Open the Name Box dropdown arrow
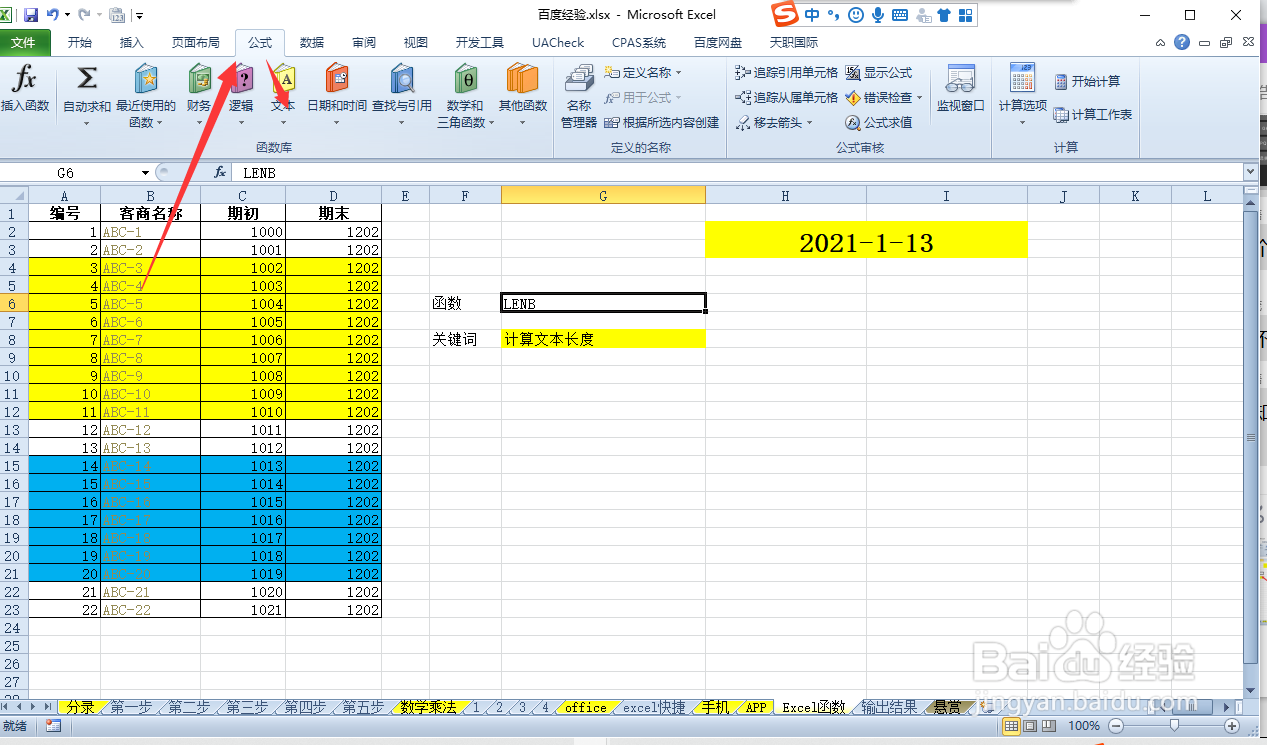The image size is (1267, 745). tap(146, 172)
